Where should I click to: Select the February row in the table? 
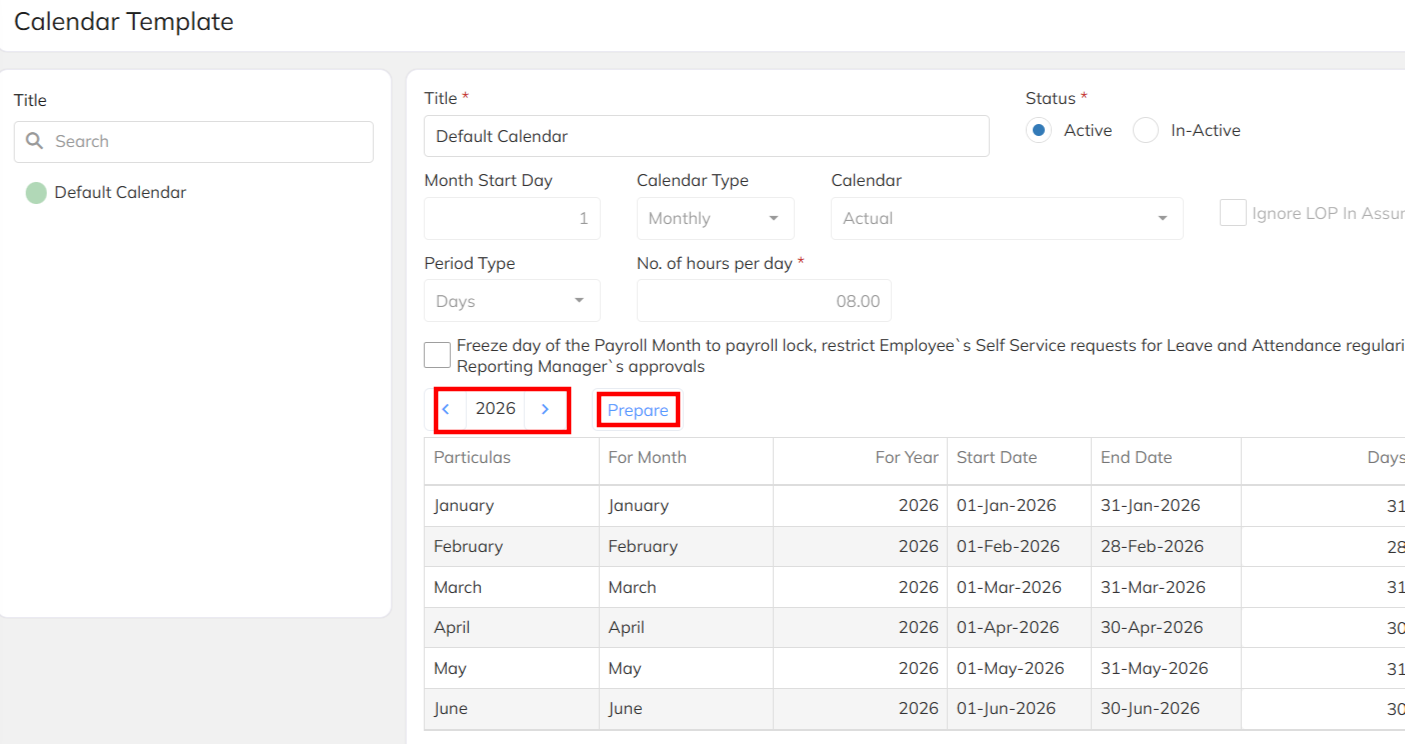468,547
